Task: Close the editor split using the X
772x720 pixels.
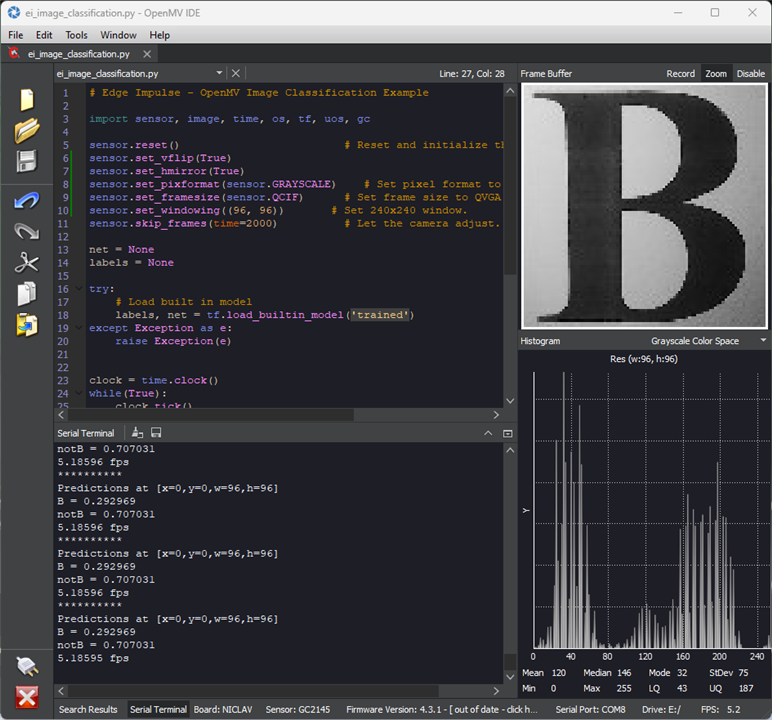Action: (x=236, y=73)
